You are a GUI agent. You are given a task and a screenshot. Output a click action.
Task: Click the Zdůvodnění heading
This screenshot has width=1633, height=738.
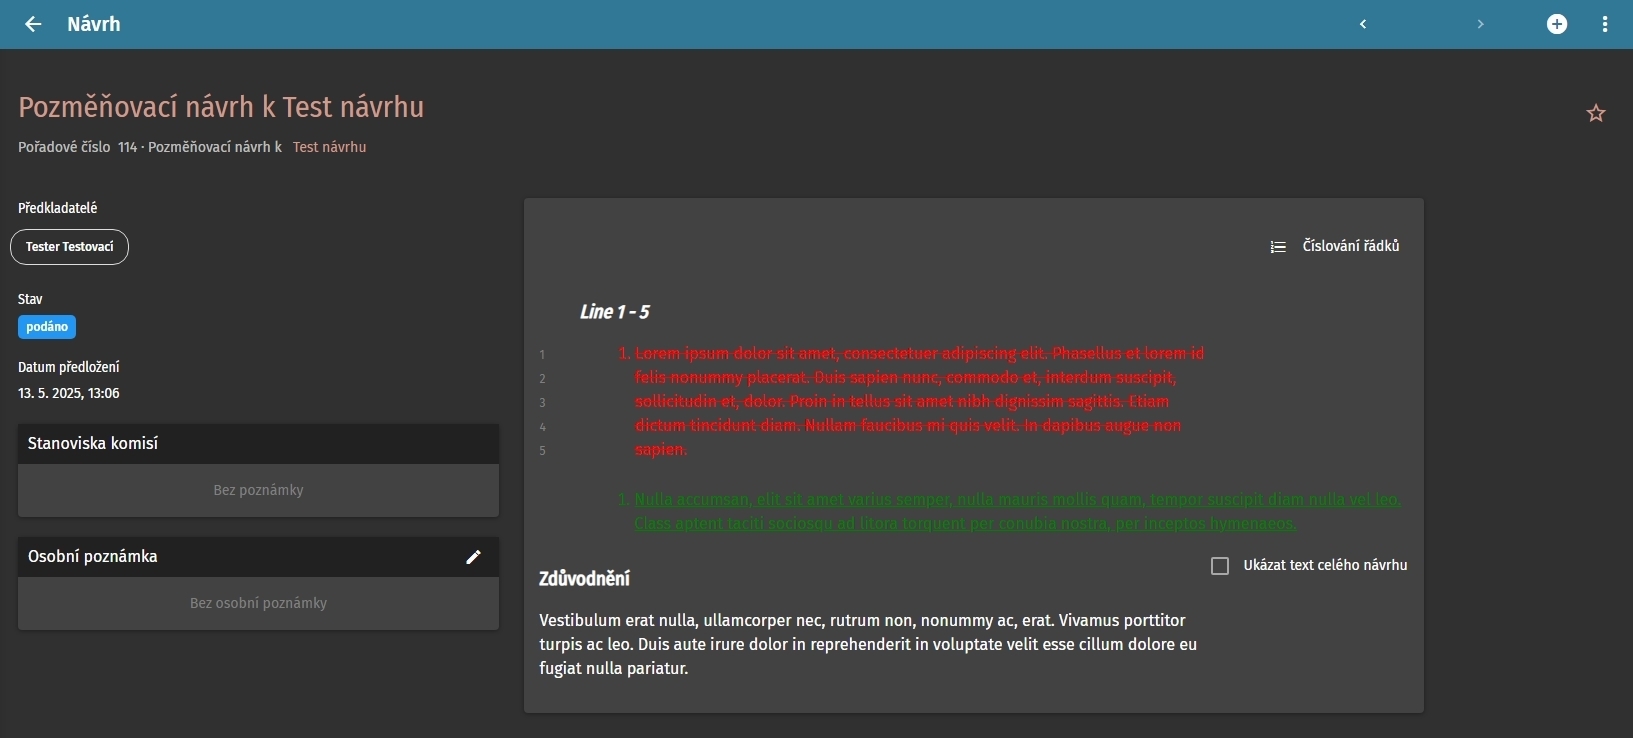click(x=584, y=578)
